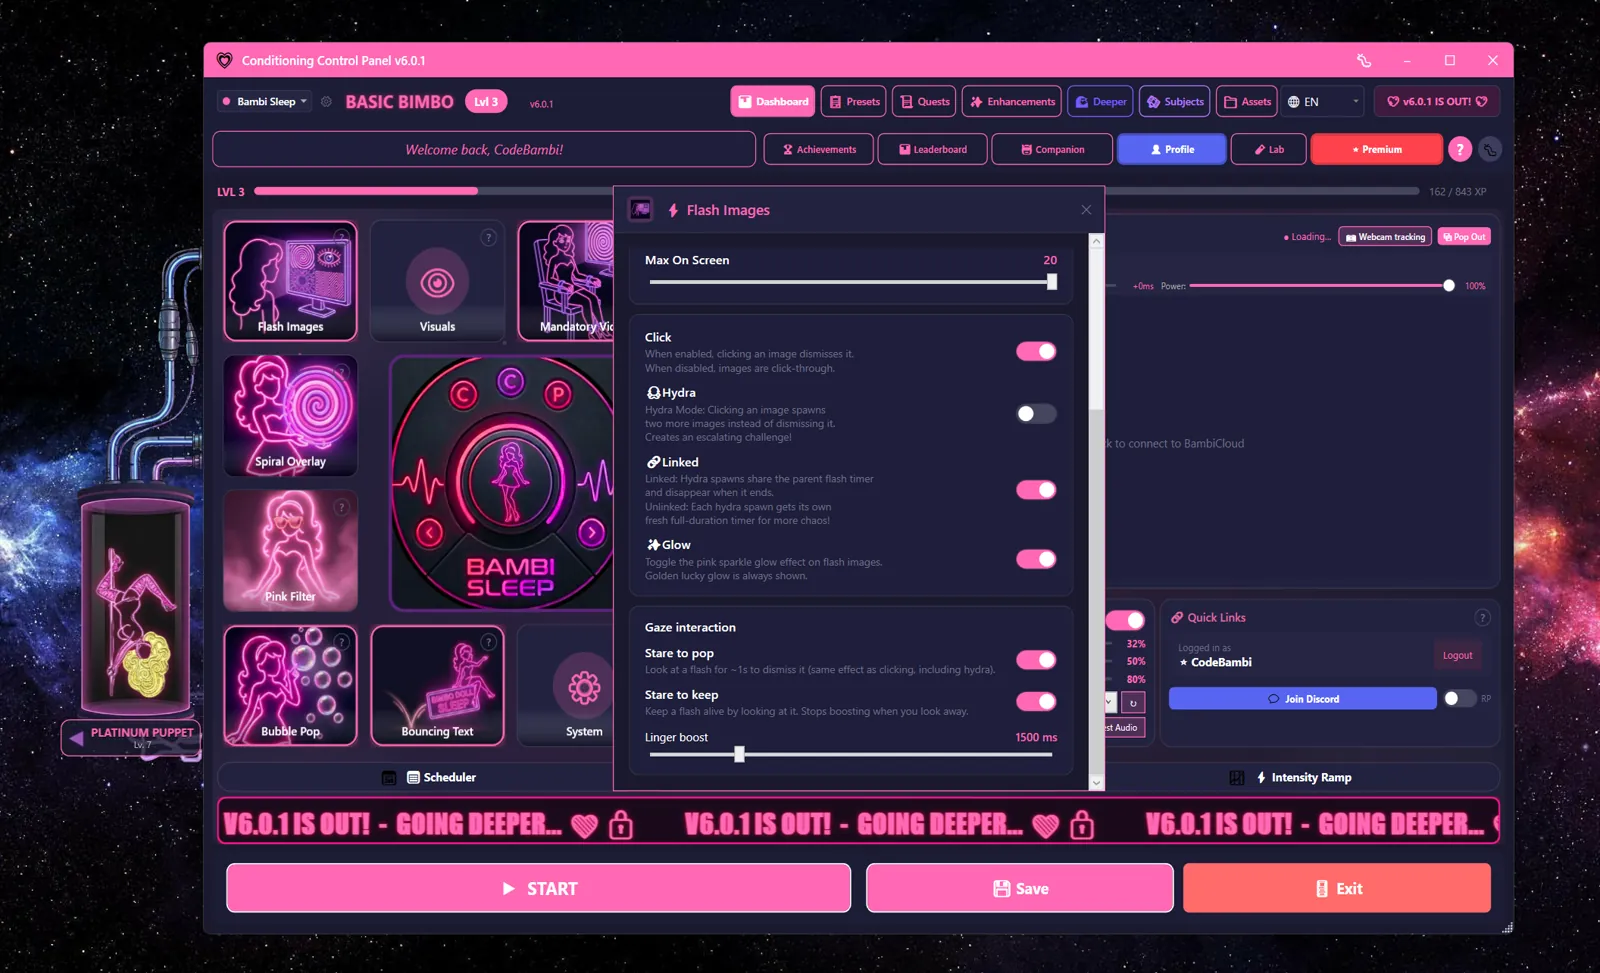Image resolution: width=1600 pixels, height=973 pixels.
Task: Click the purple C button atop the dial
Action: [511, 381]
